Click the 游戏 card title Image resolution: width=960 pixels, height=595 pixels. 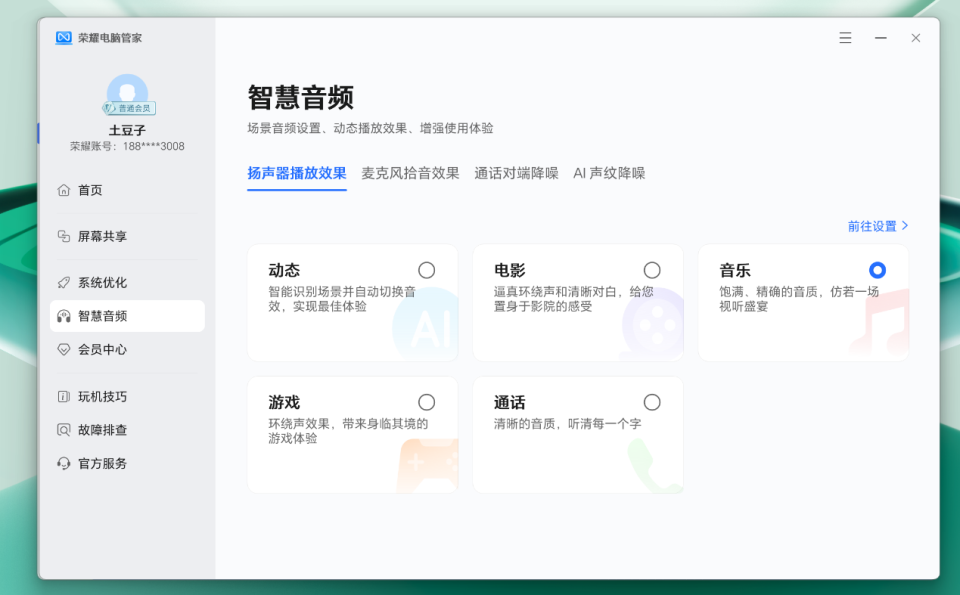[x=284, y=402]
